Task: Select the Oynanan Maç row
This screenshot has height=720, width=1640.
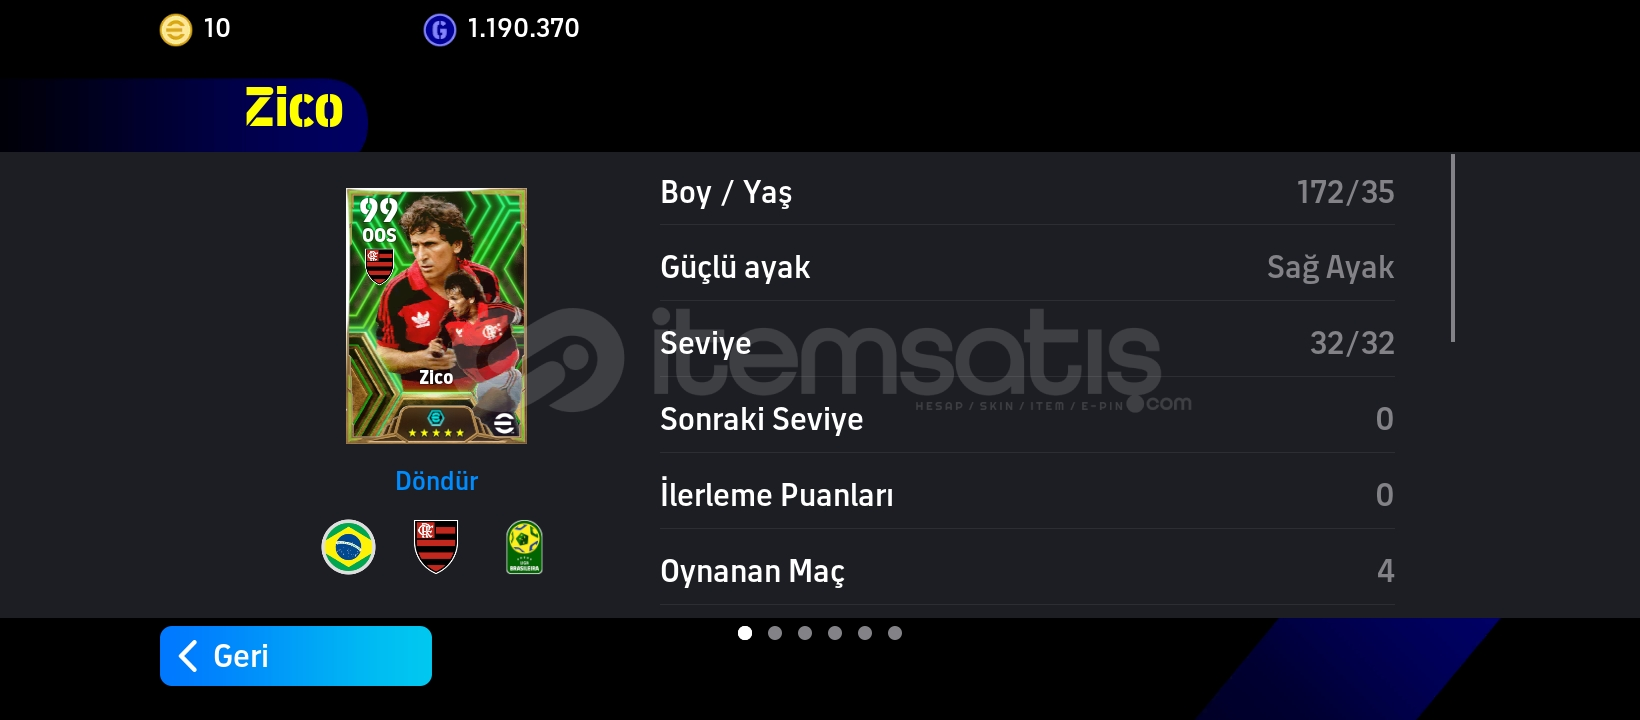Action: click(1027, 571)
